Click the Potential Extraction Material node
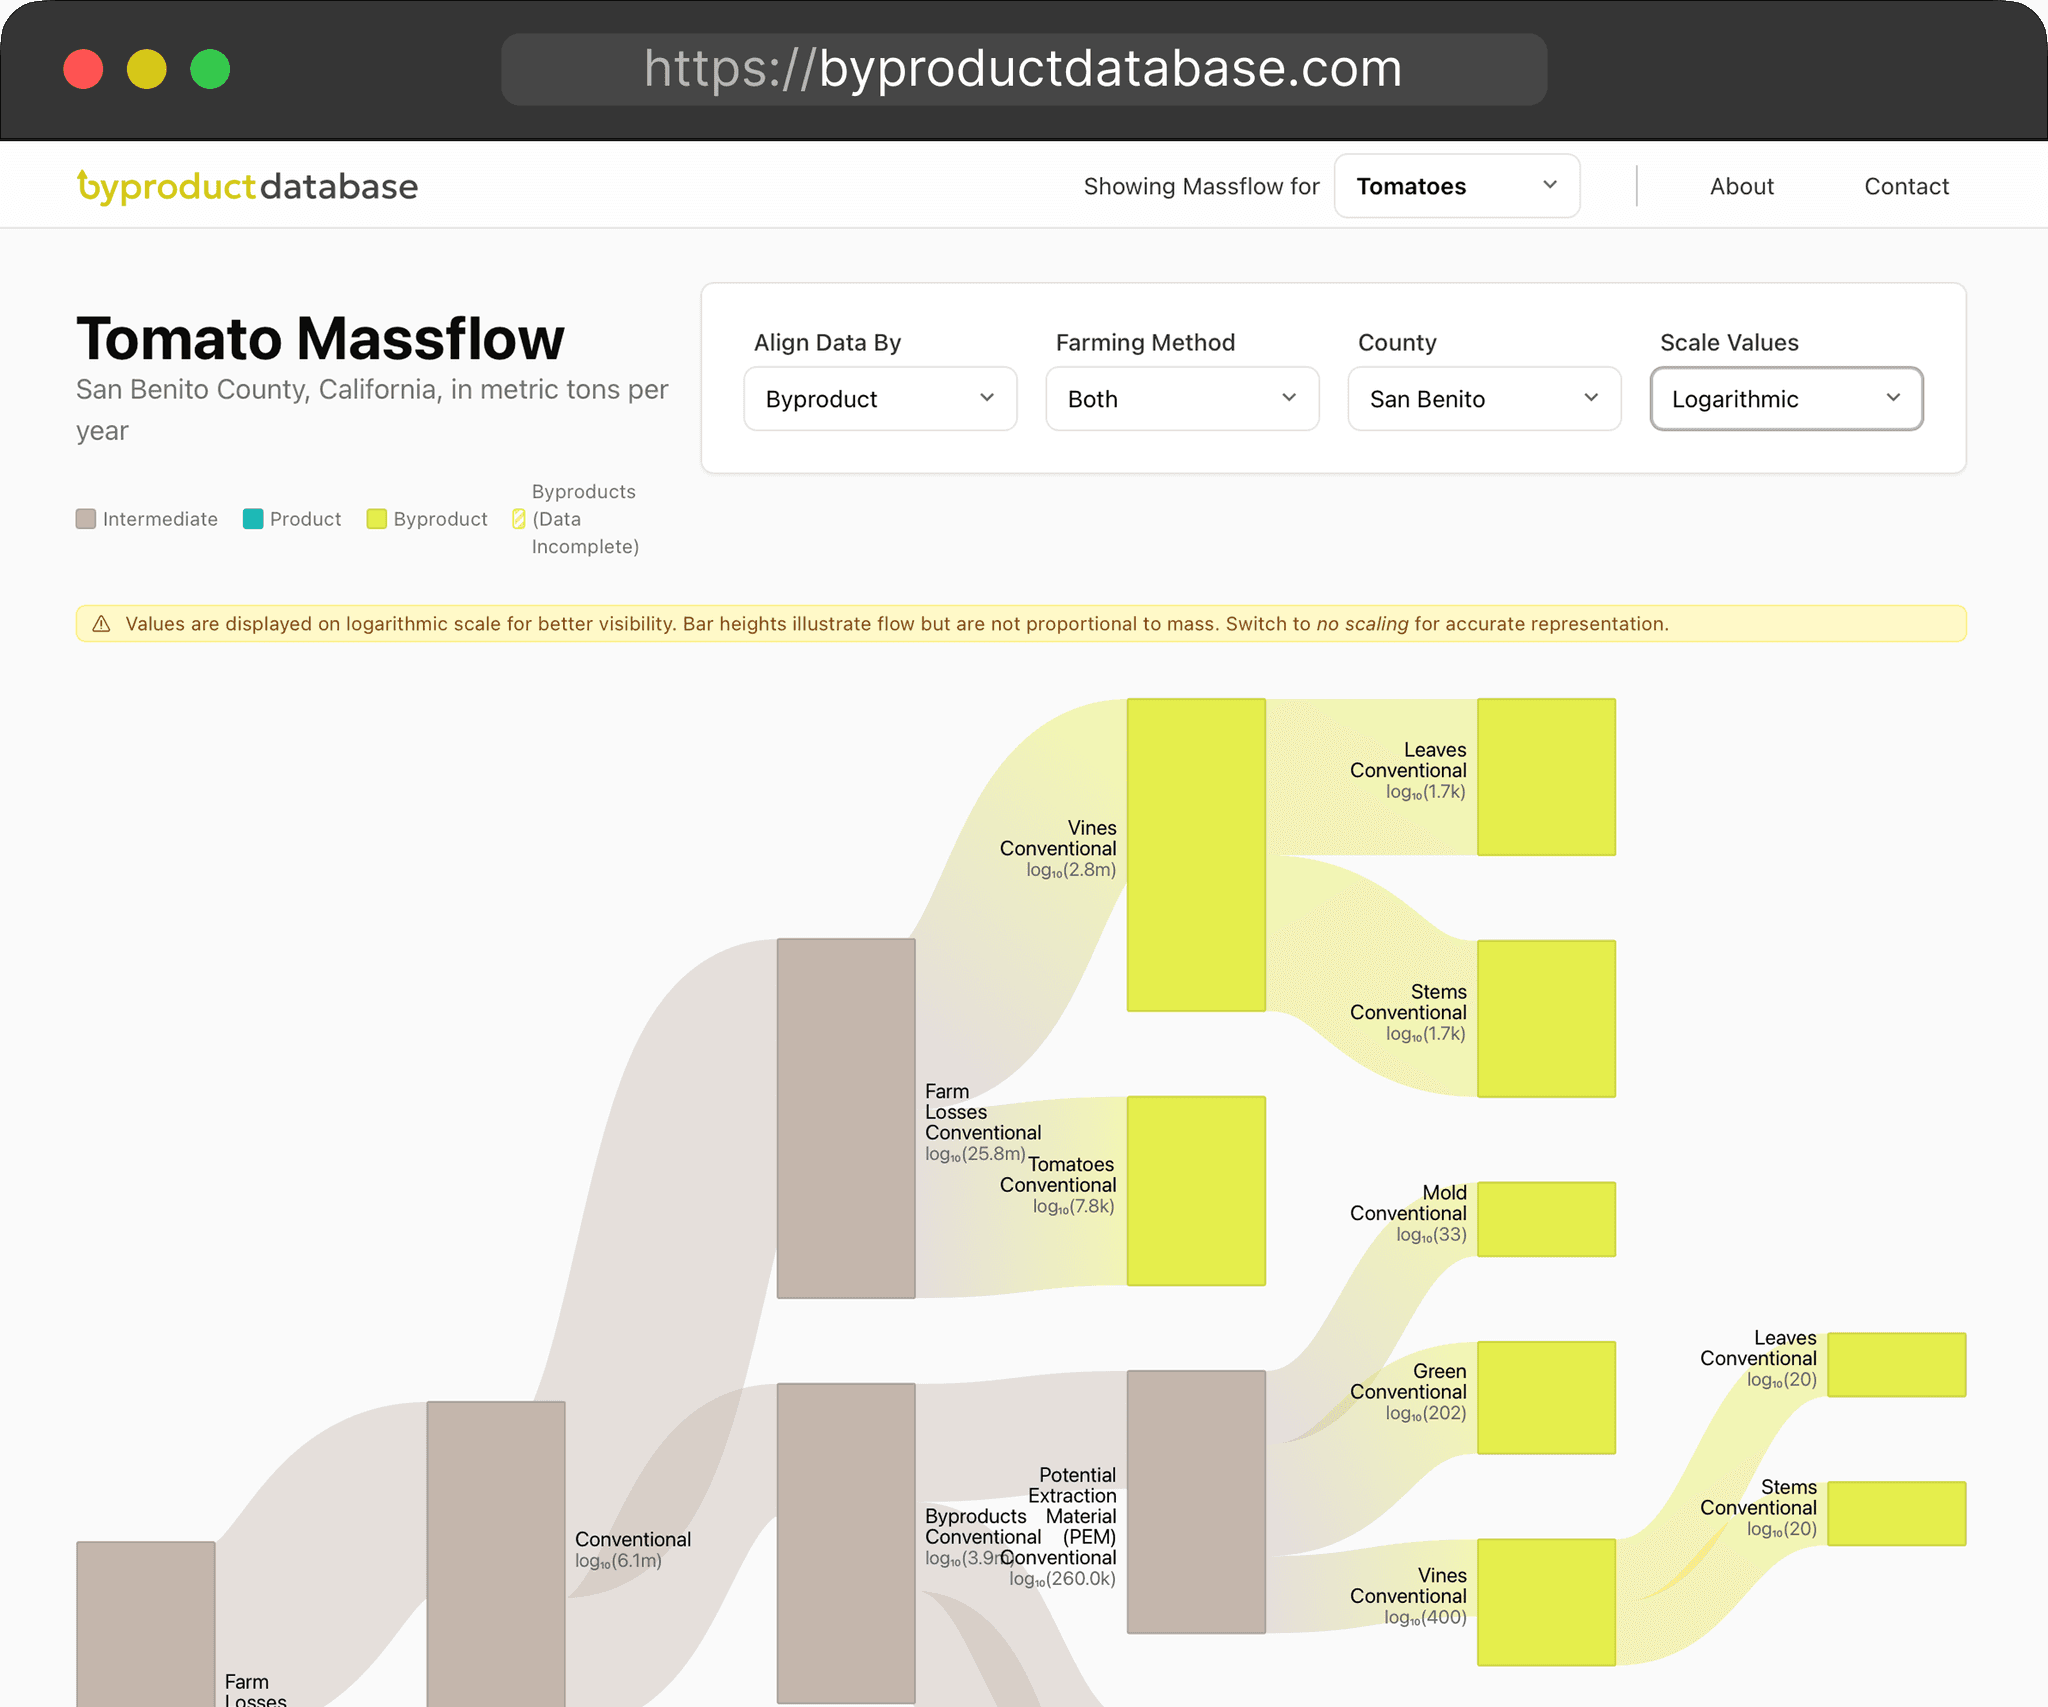Screen dimensions: 2048x1707 tap(1196, 1502)
